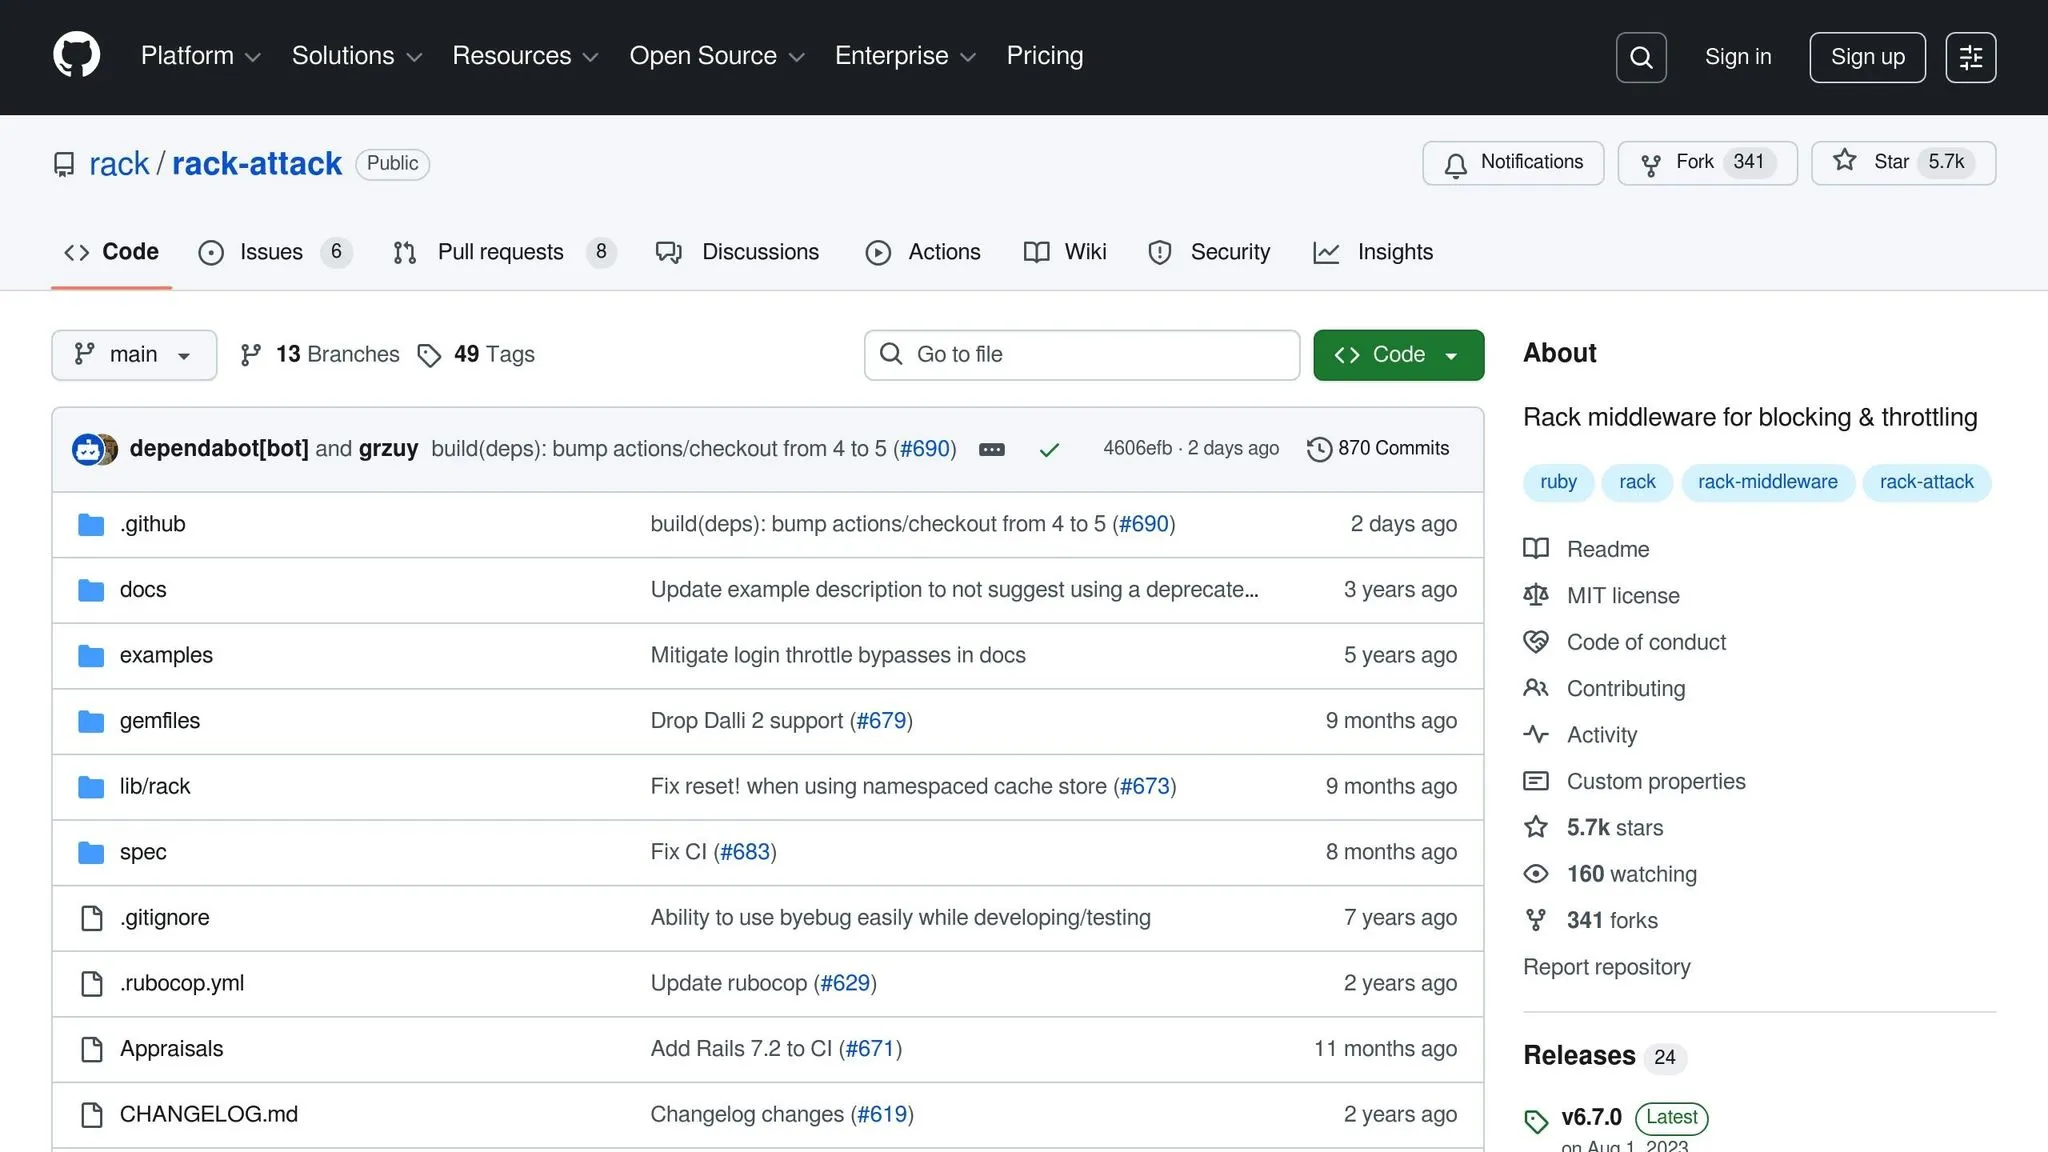Open the gemfiles folder
This screenshot has width=2048, height=1152.
pos(160,721)
